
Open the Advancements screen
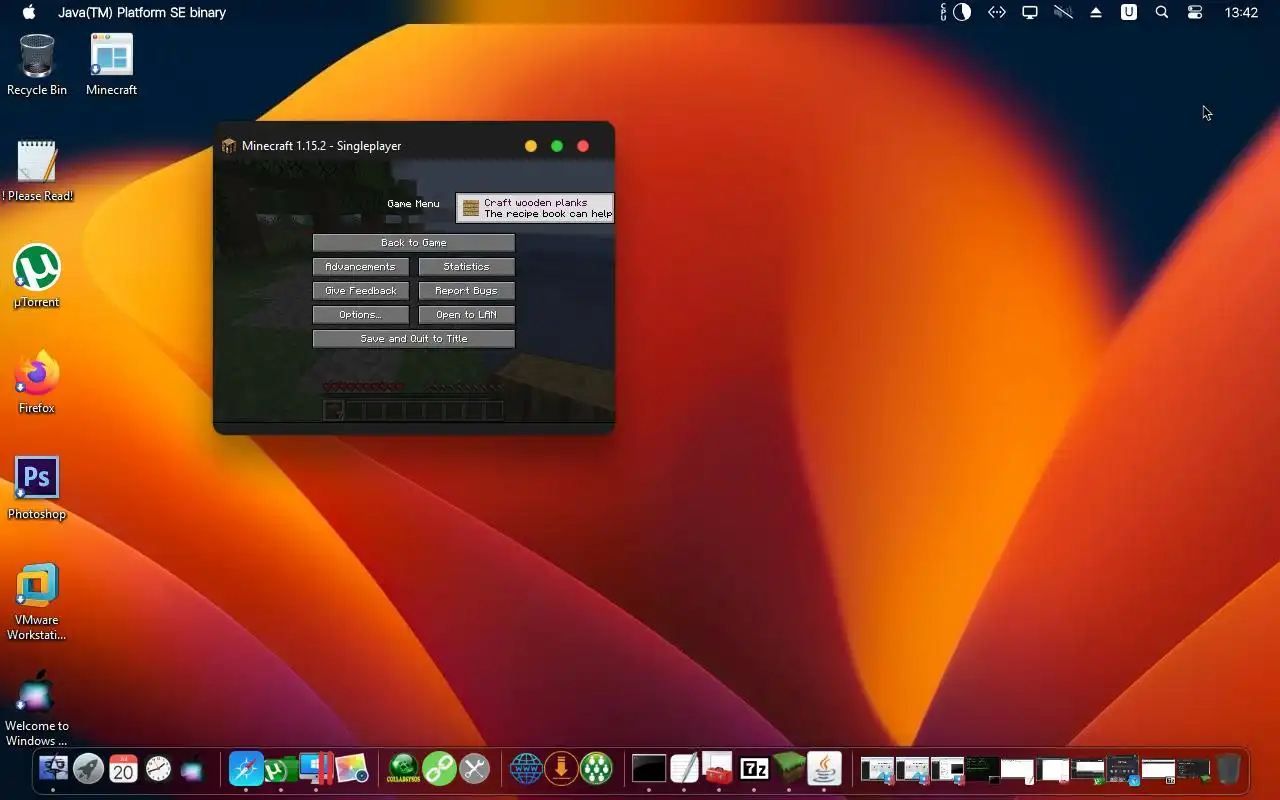pyautogui.click(x=361, y=267)
